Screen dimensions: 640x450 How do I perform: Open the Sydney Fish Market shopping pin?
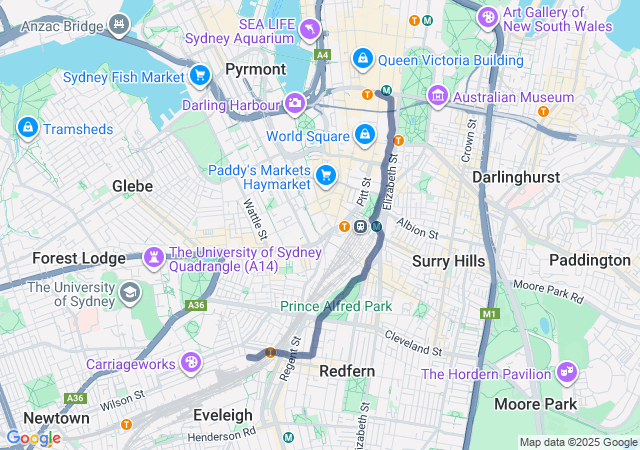point(200,76)
